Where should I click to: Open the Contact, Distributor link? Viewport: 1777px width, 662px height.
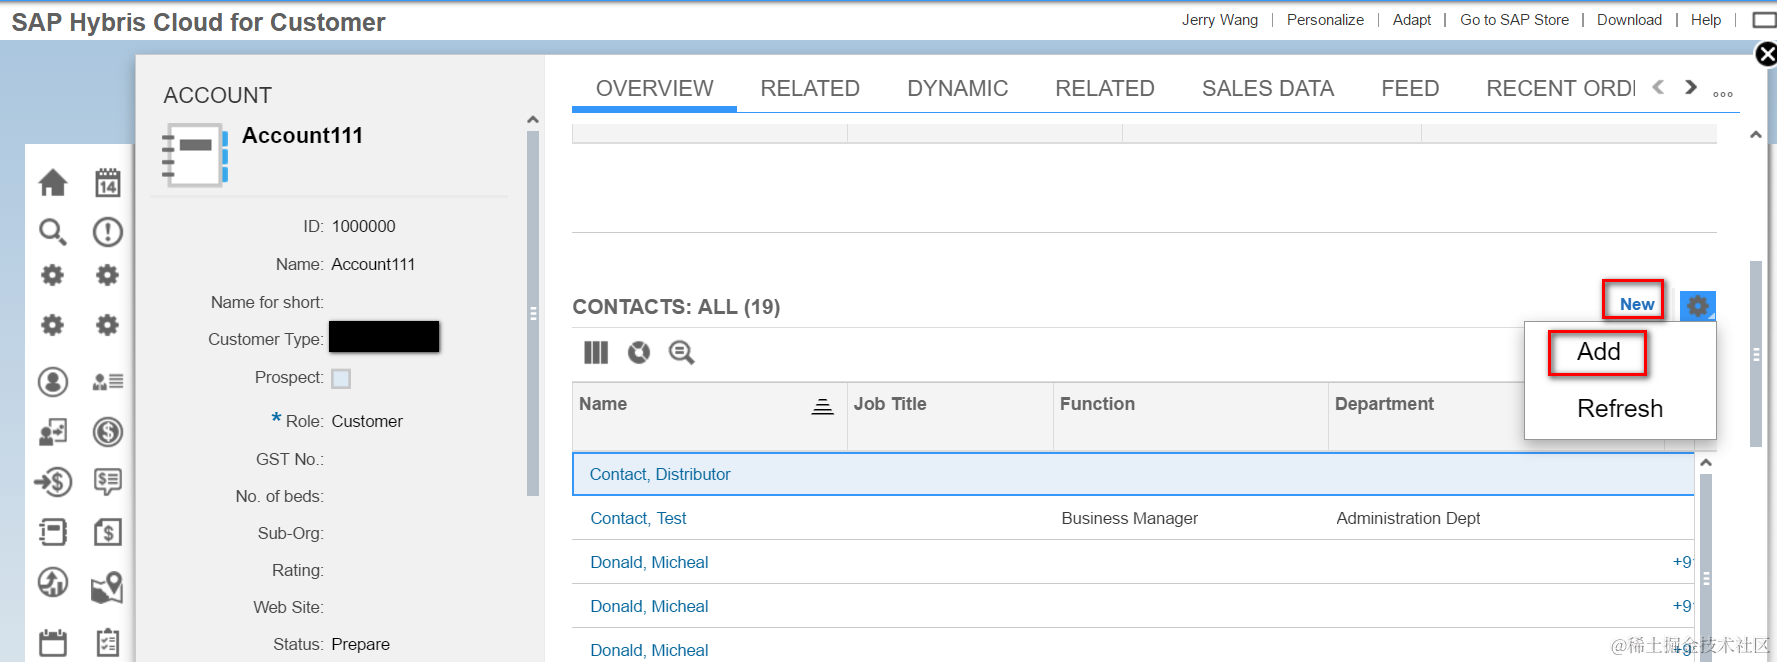(660, 474)
